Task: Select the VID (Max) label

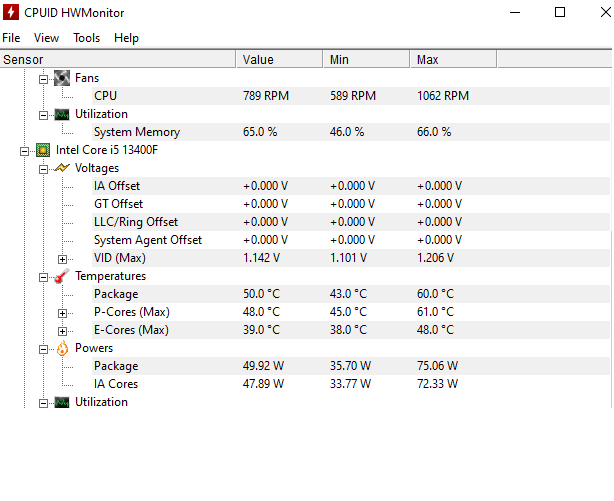Action: pyautogui.click(x=120, y=258)
